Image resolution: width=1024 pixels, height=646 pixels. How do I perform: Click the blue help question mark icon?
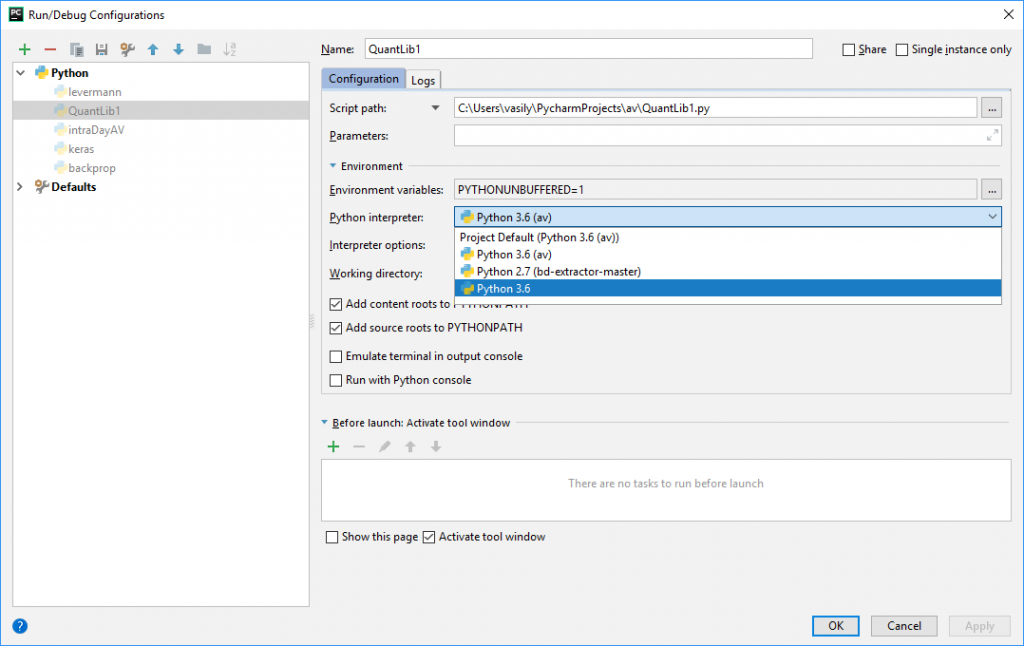20,626
